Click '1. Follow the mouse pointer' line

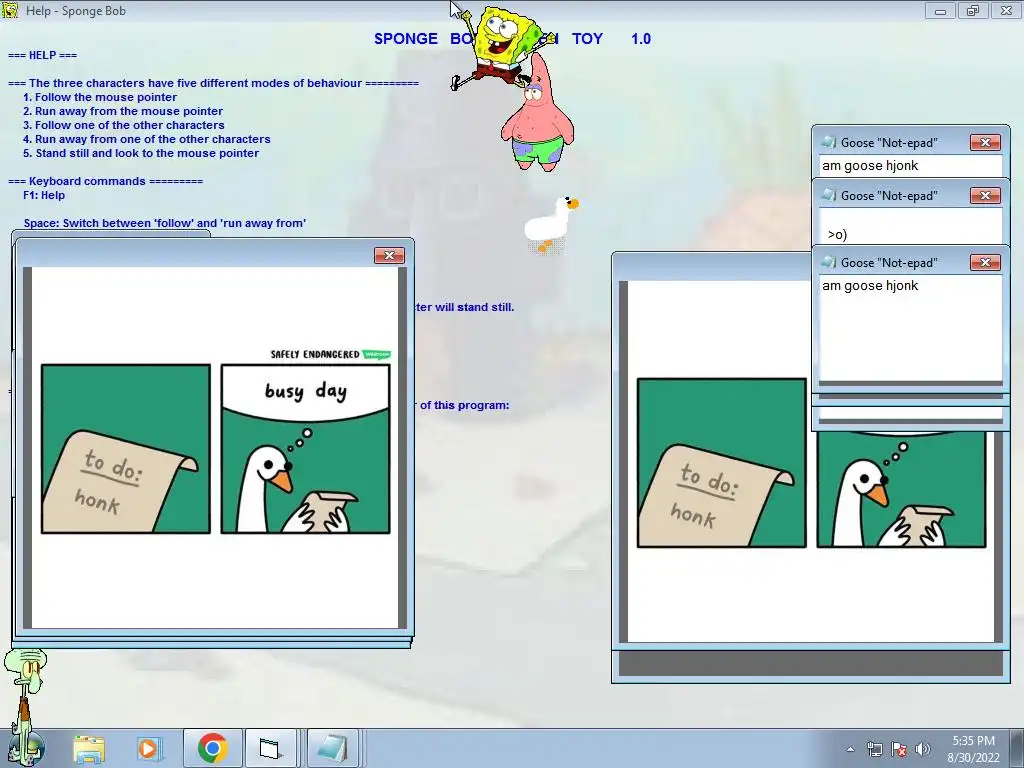100,97
